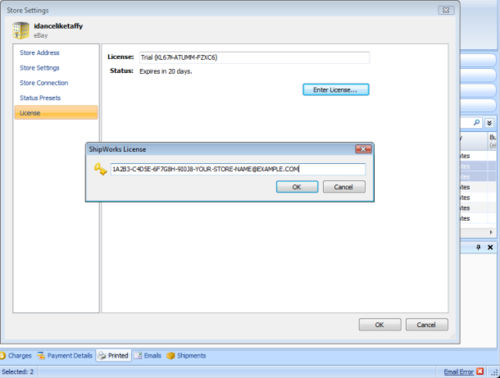Click the license key input in ShipWorks License dialog
The height and width of the screenshot is (378, 500).
click(238, 169)
